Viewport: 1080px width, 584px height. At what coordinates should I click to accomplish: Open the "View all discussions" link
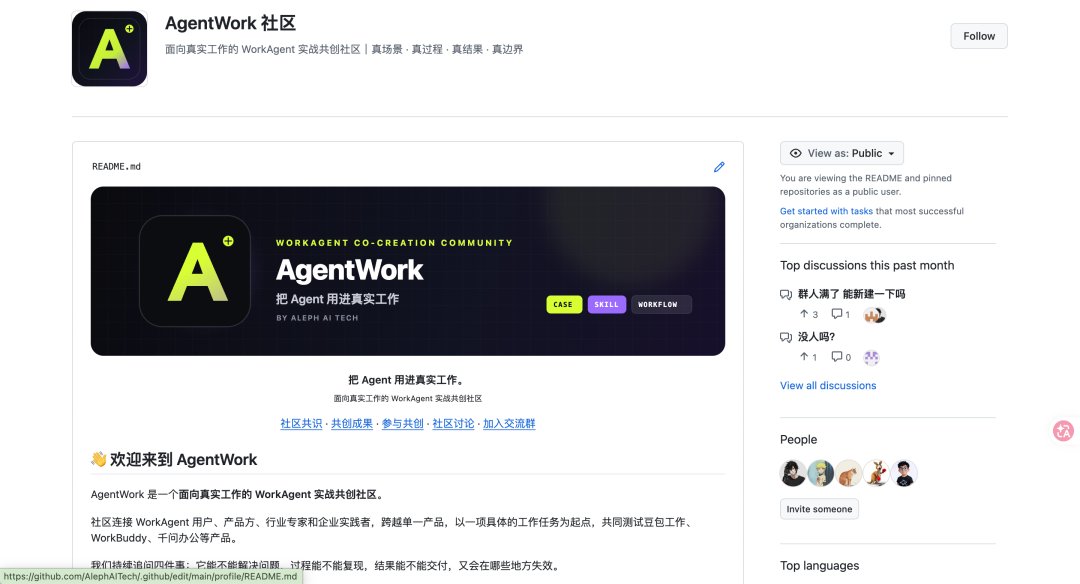828,386
